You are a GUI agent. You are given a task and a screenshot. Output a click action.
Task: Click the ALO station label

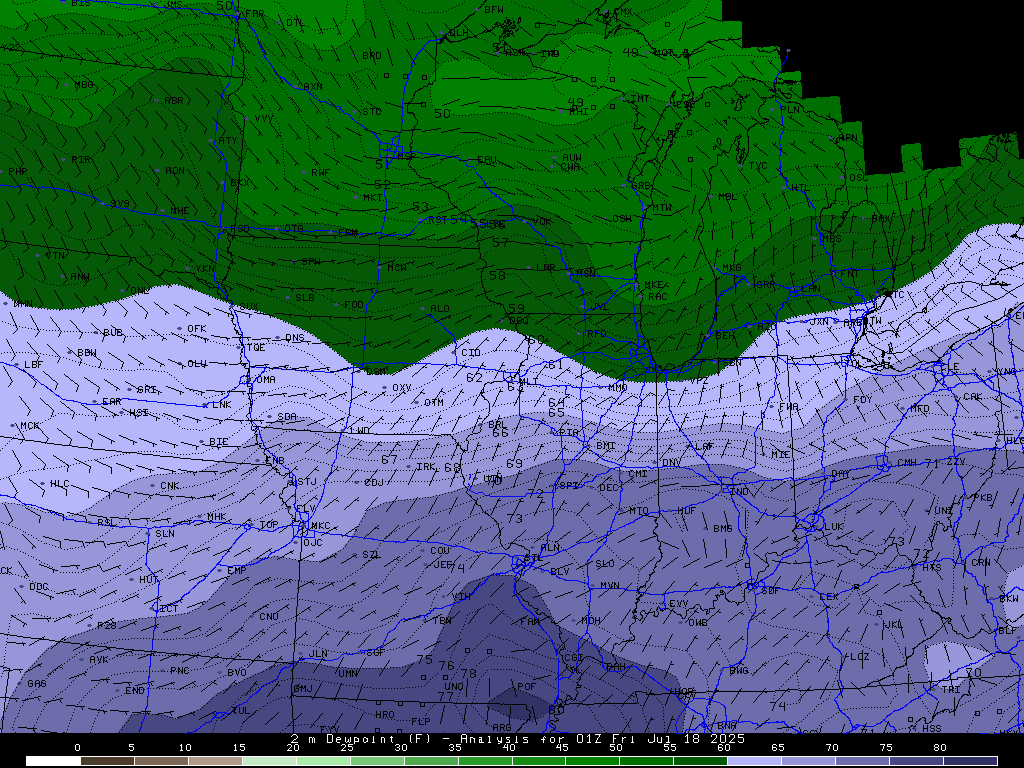(x=440, y=309)
